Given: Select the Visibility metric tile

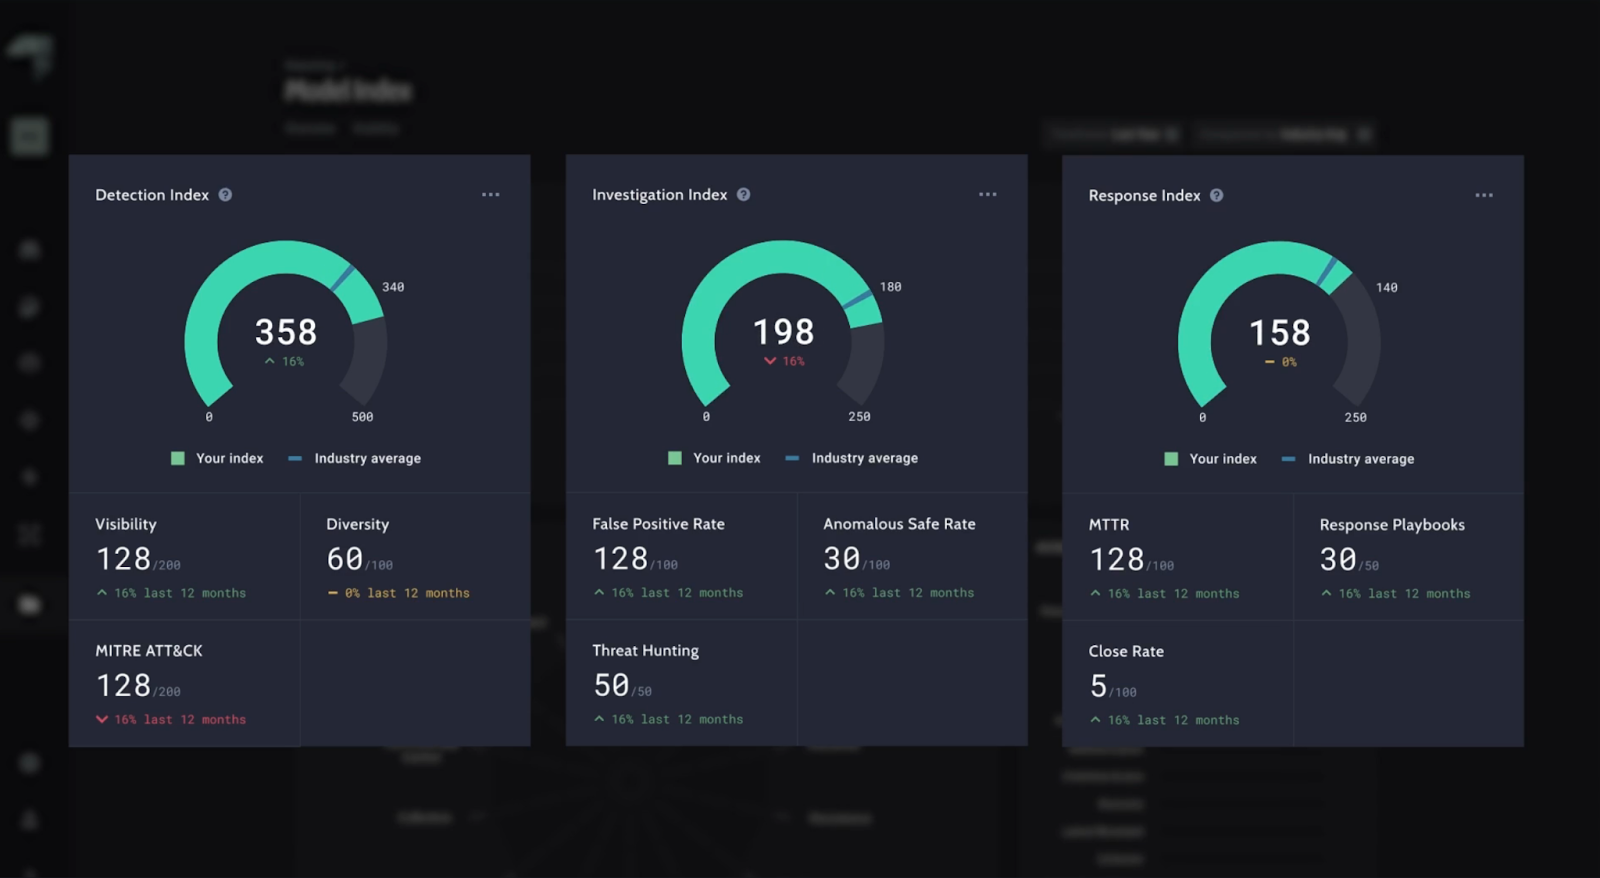Looking at the screenshot, I should pyautogui.click(x=184, y=557).
